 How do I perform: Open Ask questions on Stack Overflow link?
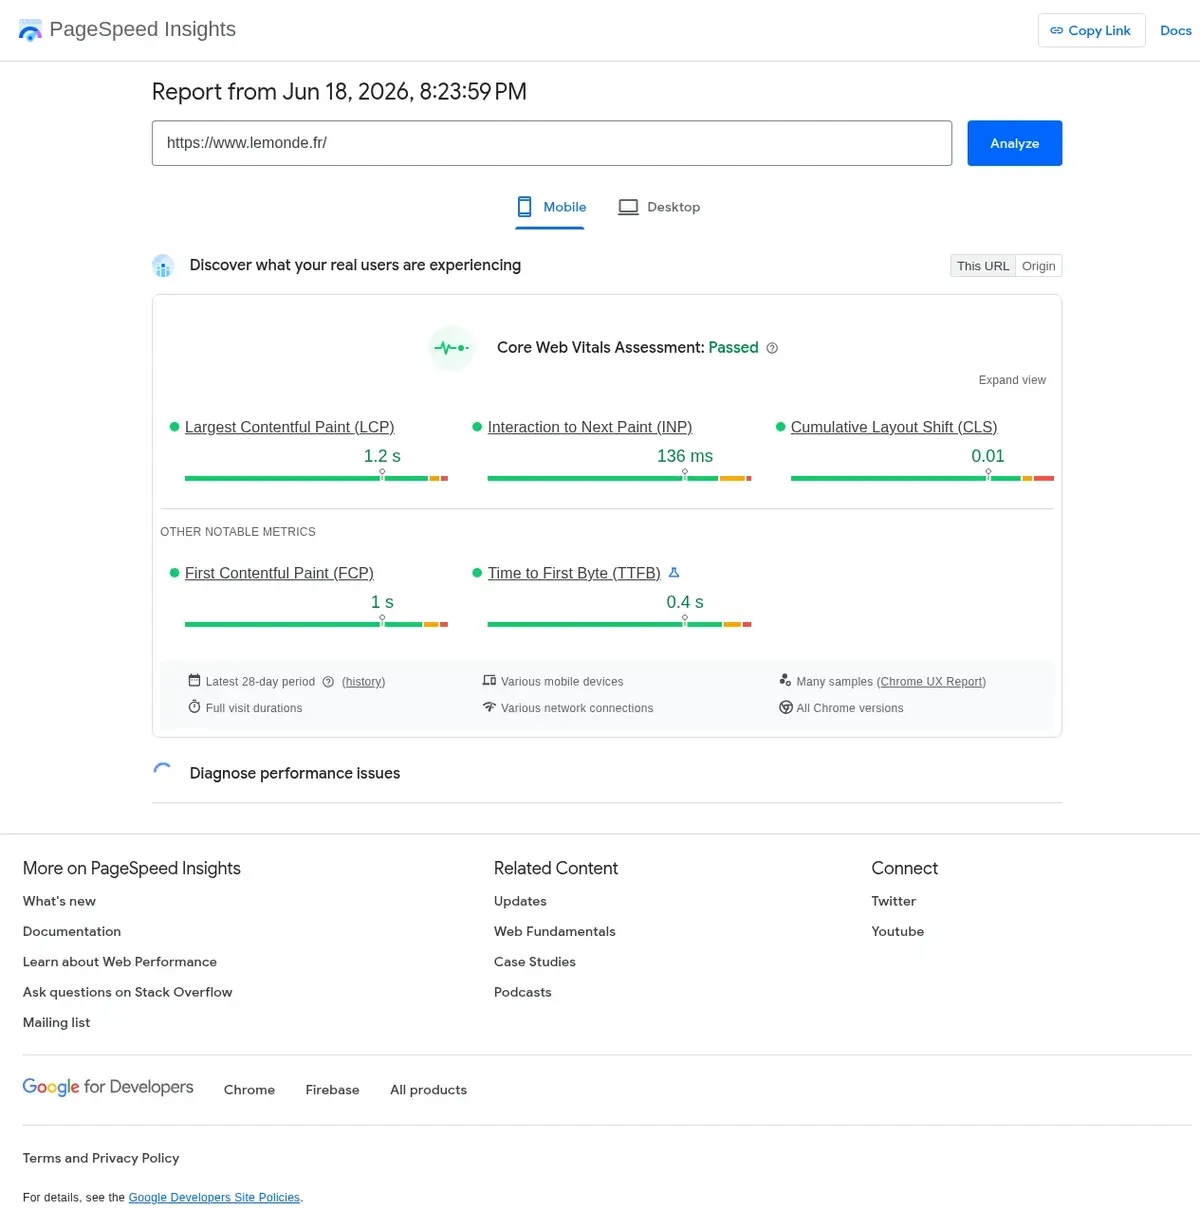128,992
